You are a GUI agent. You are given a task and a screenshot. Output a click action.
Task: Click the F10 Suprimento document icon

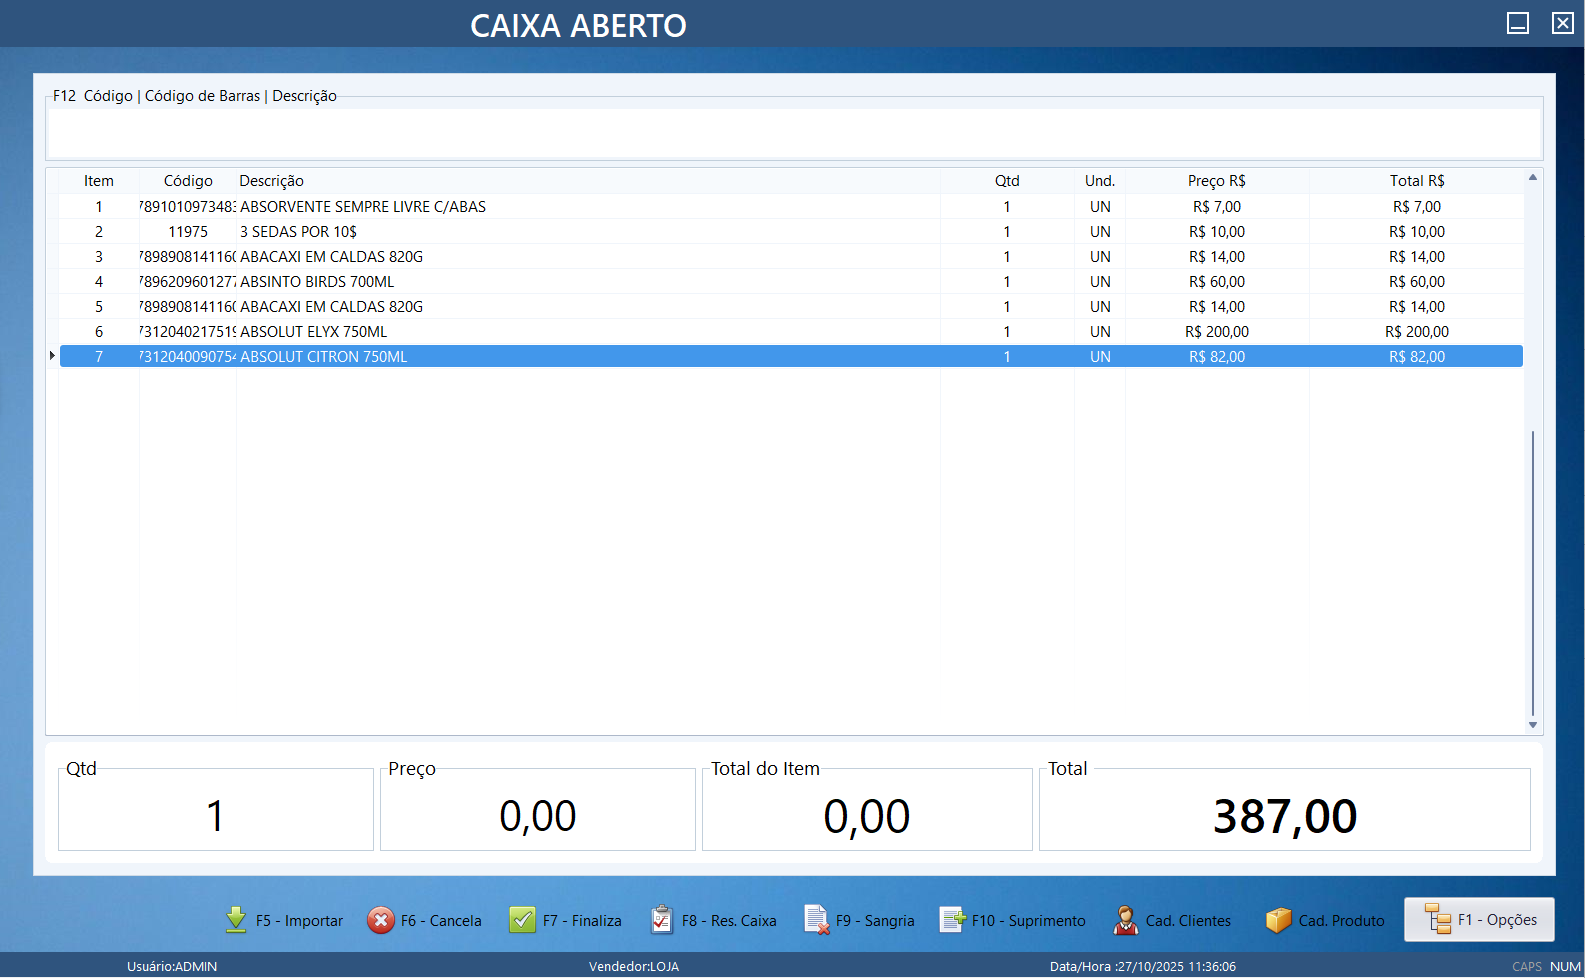pos(952,920)
